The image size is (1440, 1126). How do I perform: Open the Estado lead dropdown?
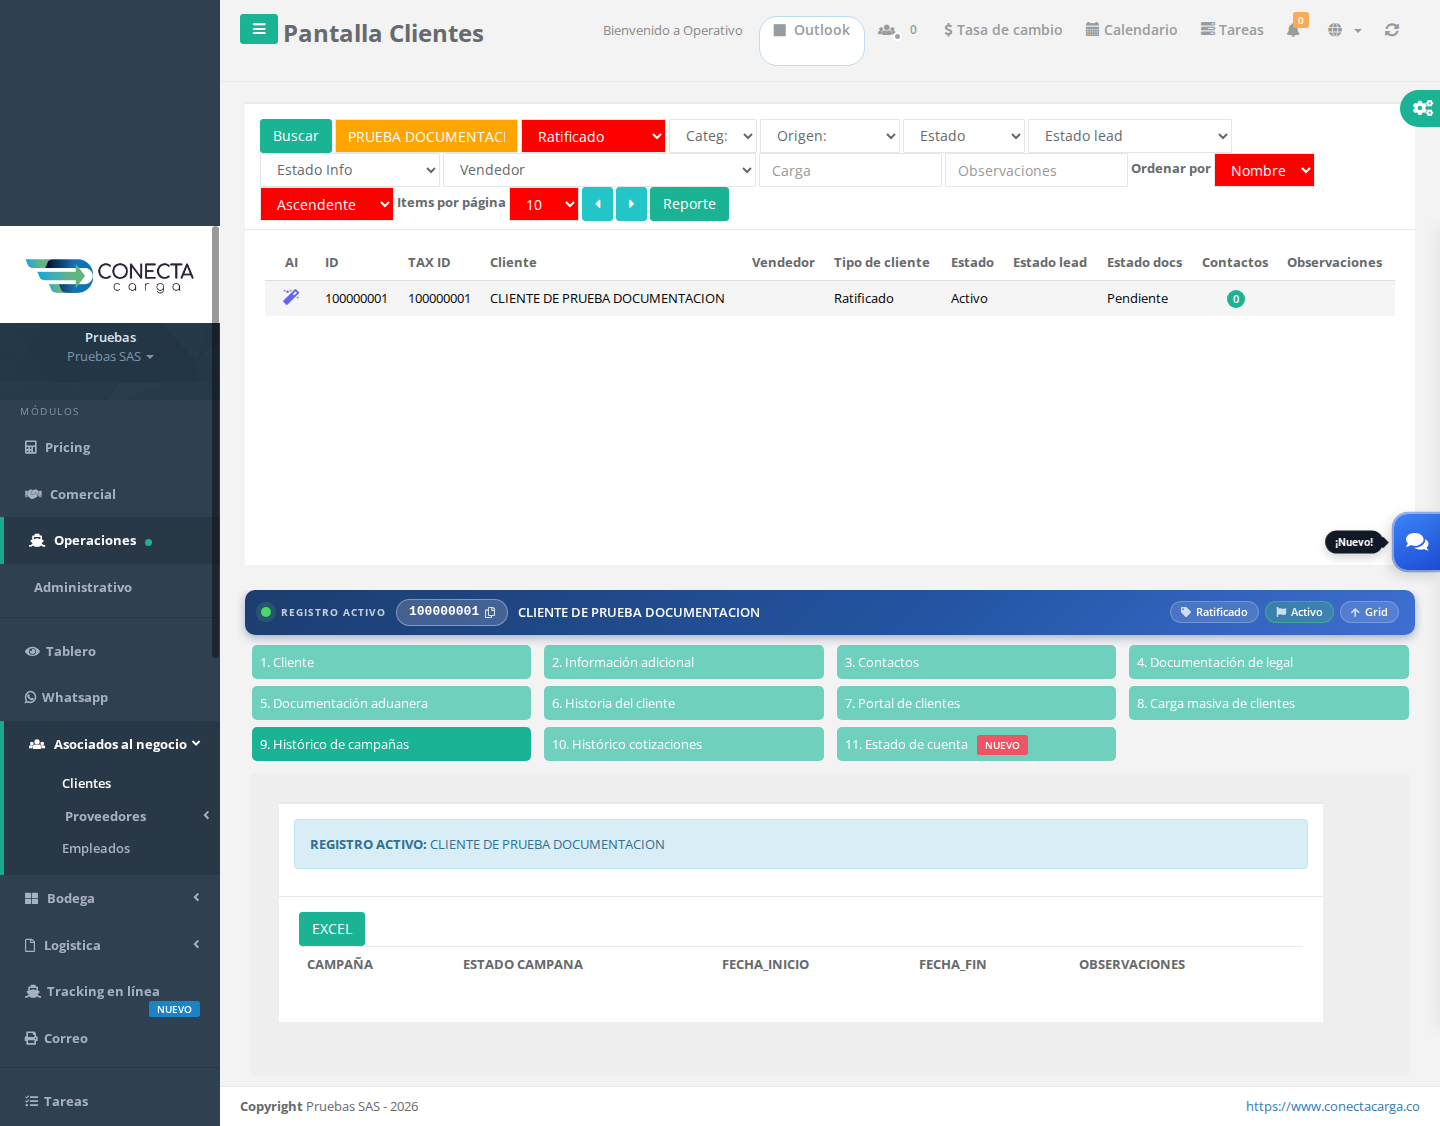click(x=1130, y=136)
